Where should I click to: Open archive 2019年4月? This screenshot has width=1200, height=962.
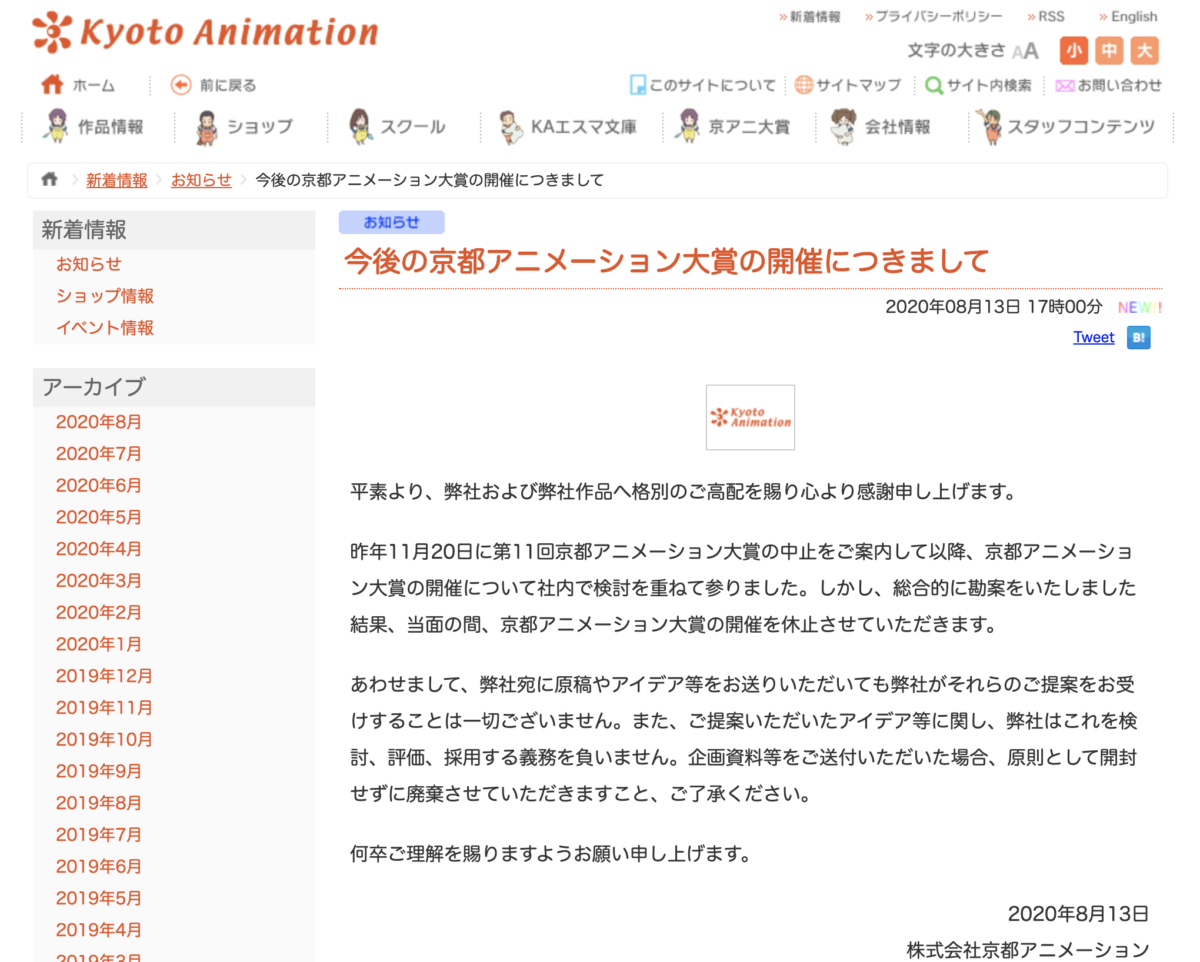(99, 930)
